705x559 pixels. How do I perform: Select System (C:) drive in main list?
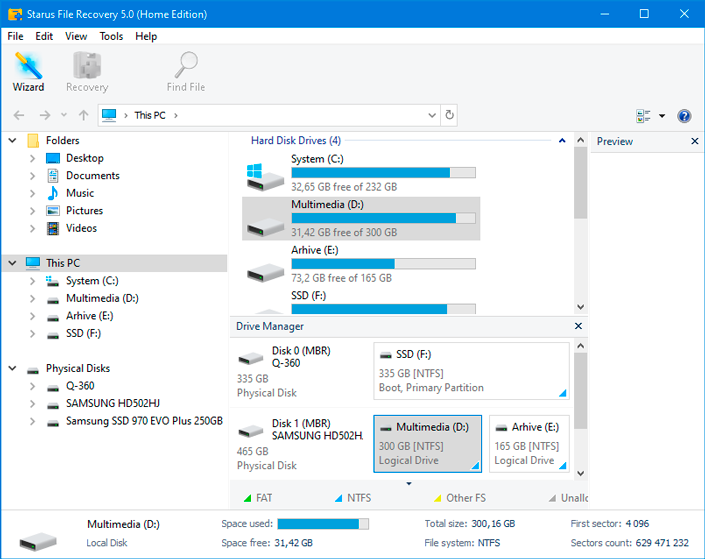click(x=361, y=173)
